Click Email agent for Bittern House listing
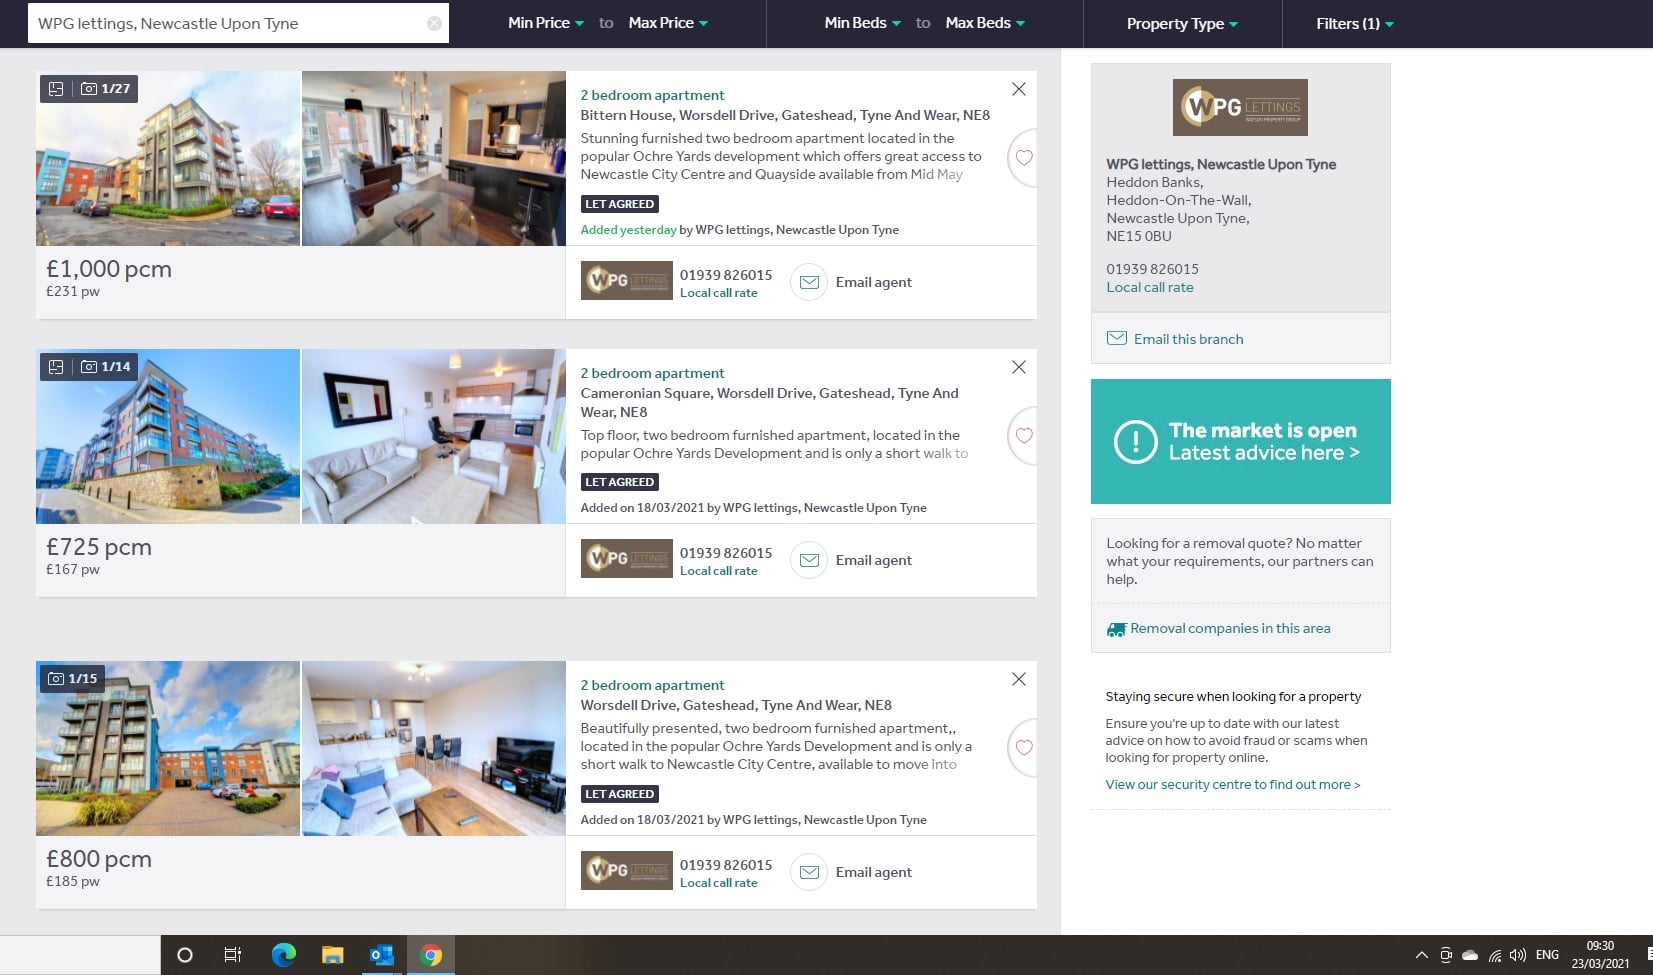Screen dimensions: 1653x975 (x=874, y=282)
